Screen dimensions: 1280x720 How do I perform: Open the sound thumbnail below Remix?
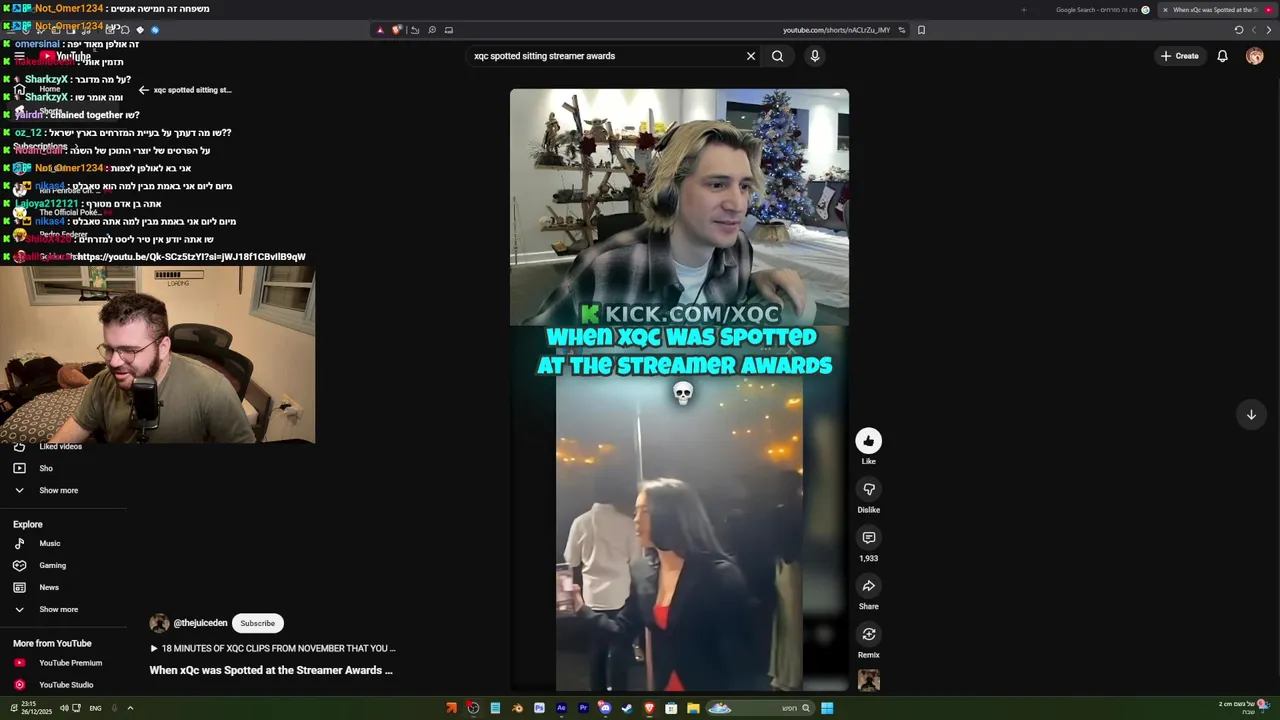[x=868, y=681]
